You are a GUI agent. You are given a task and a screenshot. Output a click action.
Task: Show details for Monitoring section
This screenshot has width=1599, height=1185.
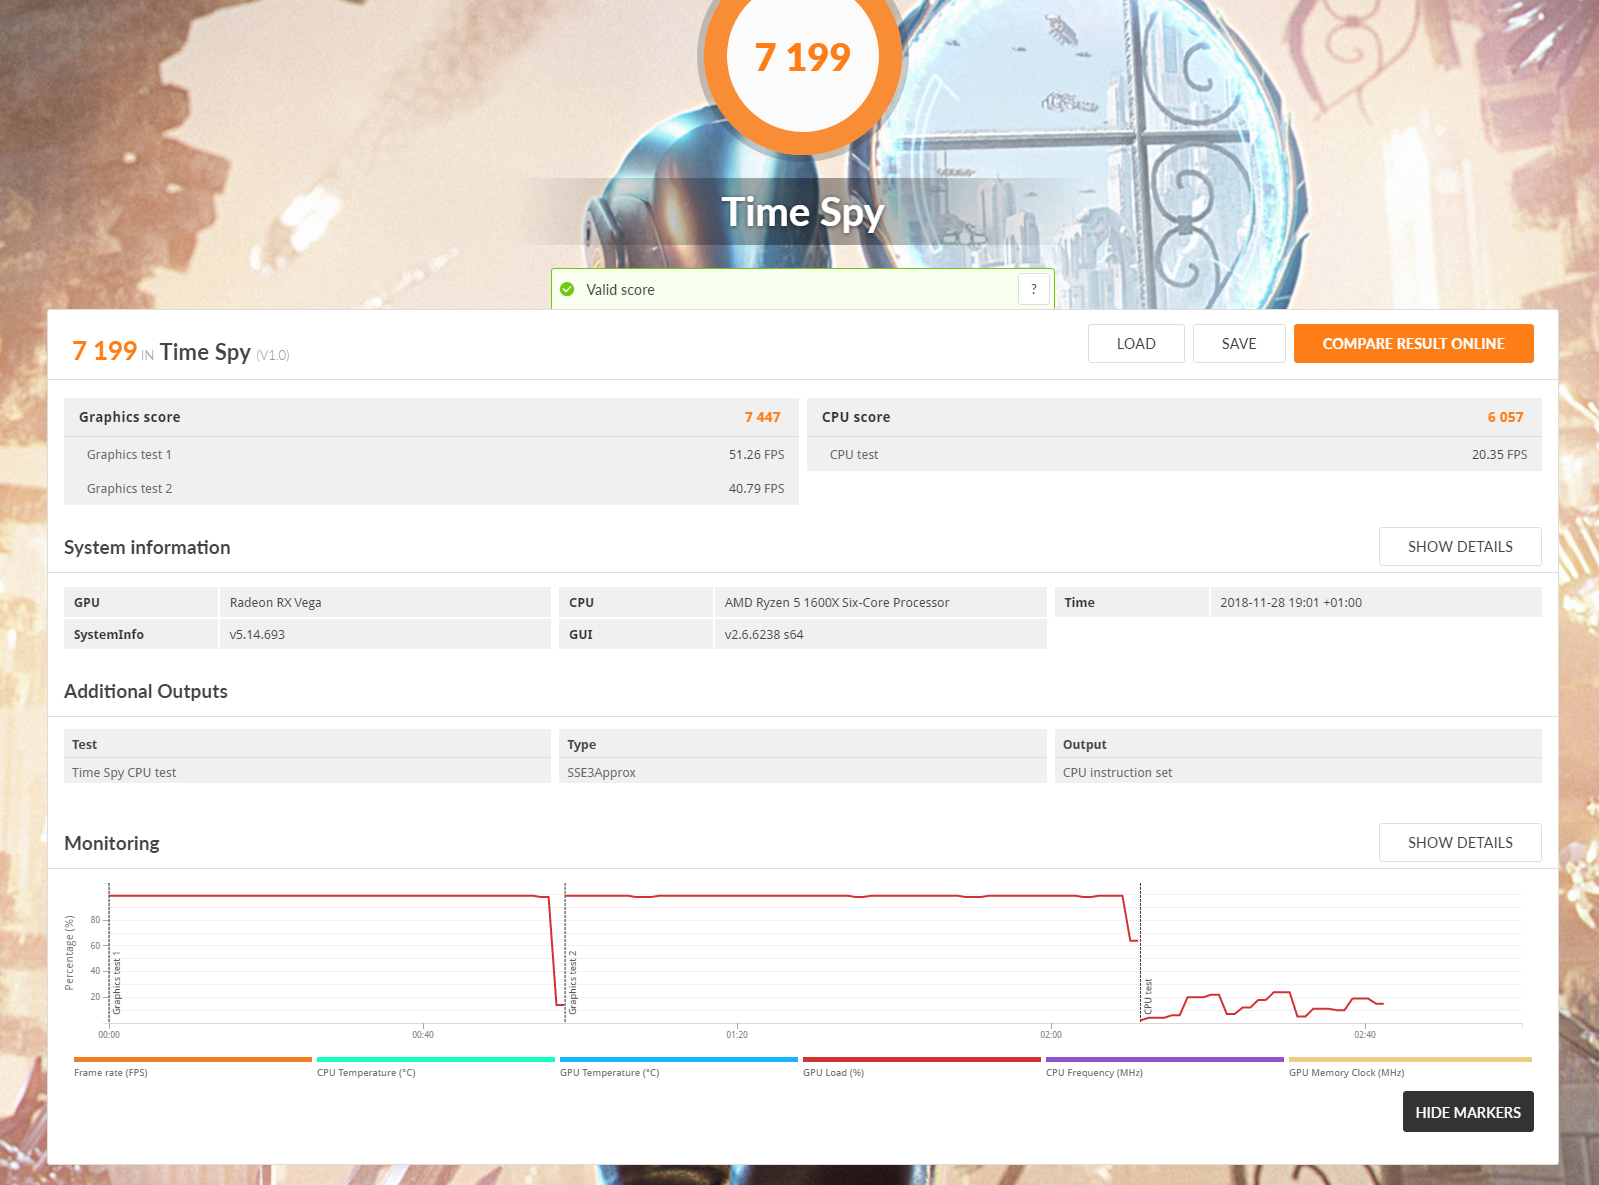[1460, 842]
